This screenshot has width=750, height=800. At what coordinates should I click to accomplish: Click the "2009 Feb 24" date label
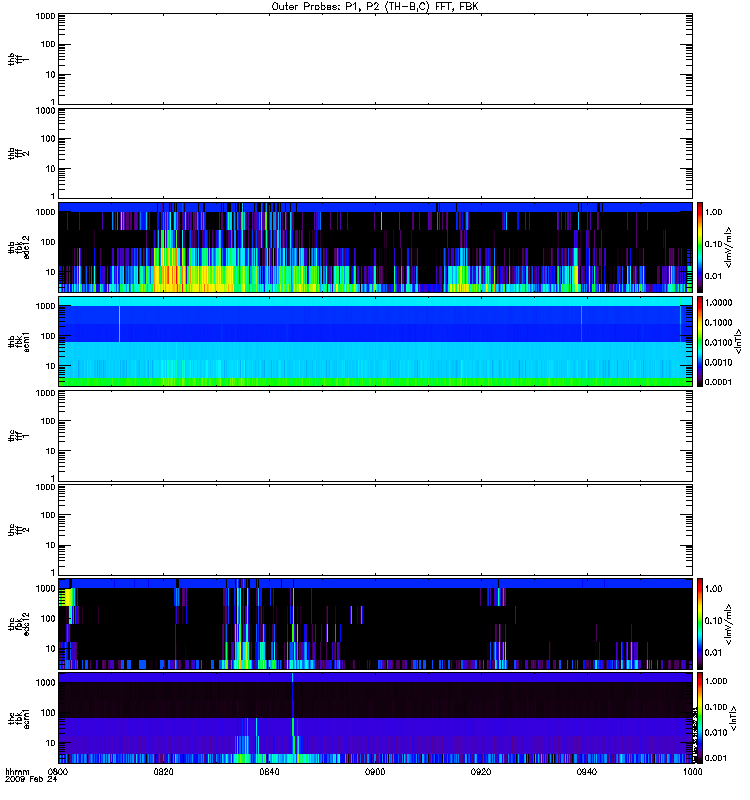click(x=31, y=780)
